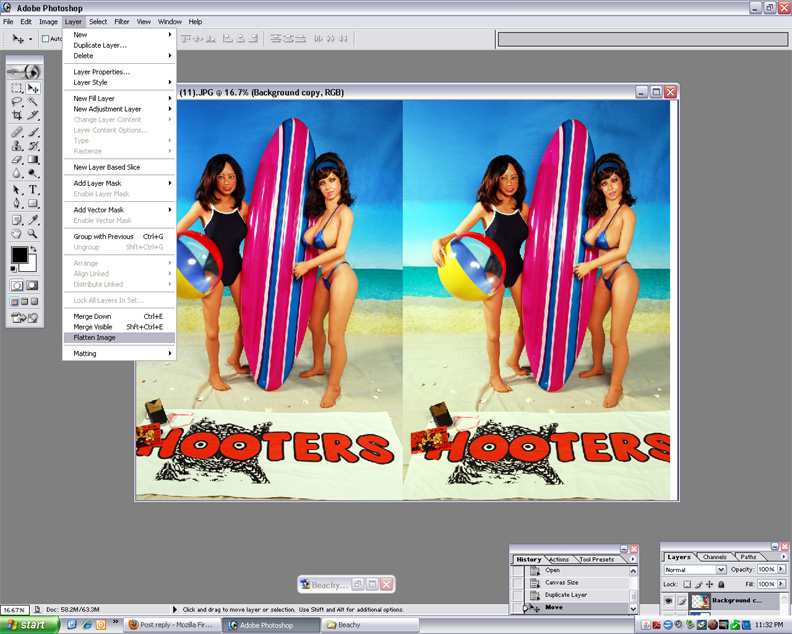
Task: Click the foreground color swatch
Action: [19, 256]
